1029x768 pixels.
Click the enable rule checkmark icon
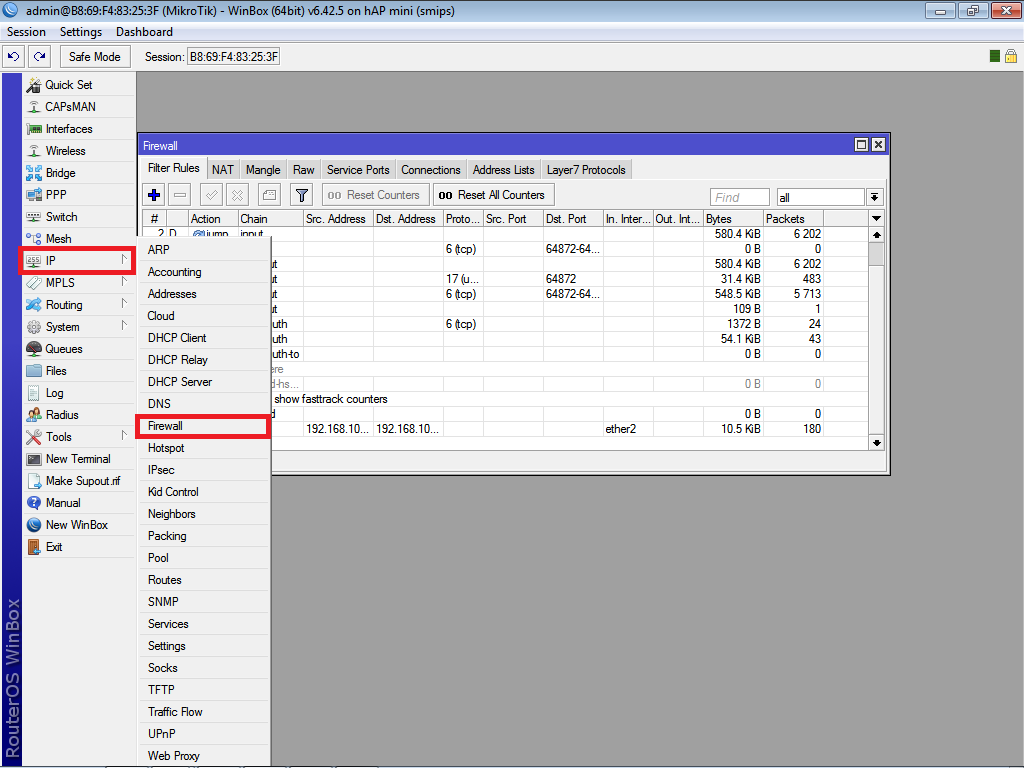click(211, 195)
